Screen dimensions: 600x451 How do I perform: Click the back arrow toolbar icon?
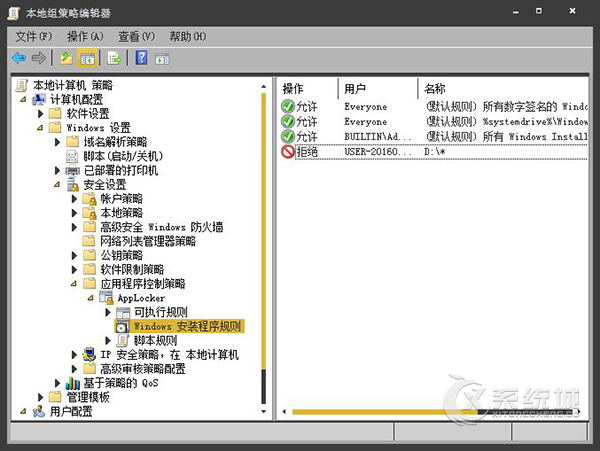(x=19, y=58)
